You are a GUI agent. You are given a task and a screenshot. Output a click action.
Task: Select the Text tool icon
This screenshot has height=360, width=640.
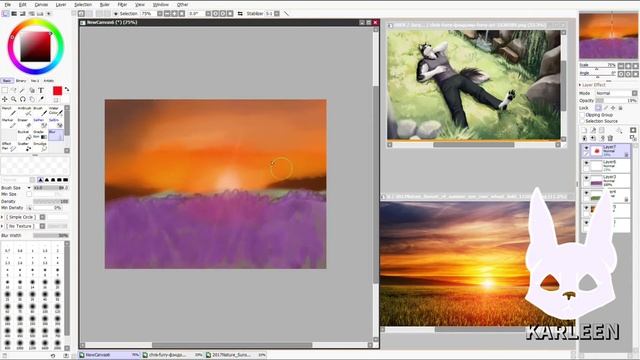(x=41, y=90)
